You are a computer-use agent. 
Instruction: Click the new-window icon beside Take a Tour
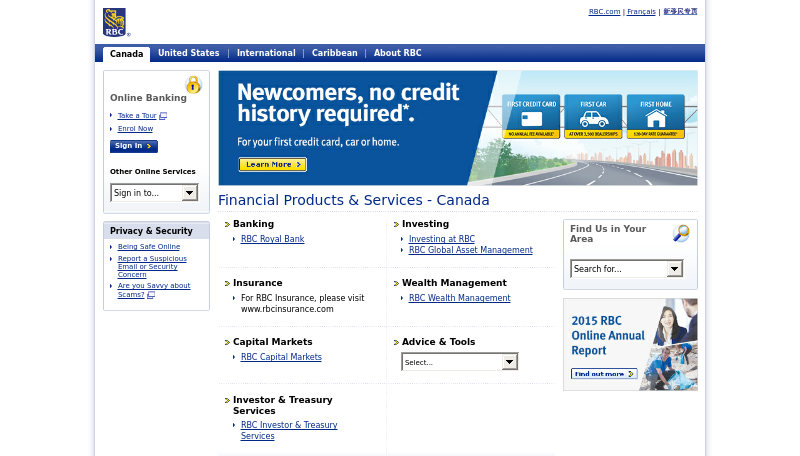tap(163, 116)
